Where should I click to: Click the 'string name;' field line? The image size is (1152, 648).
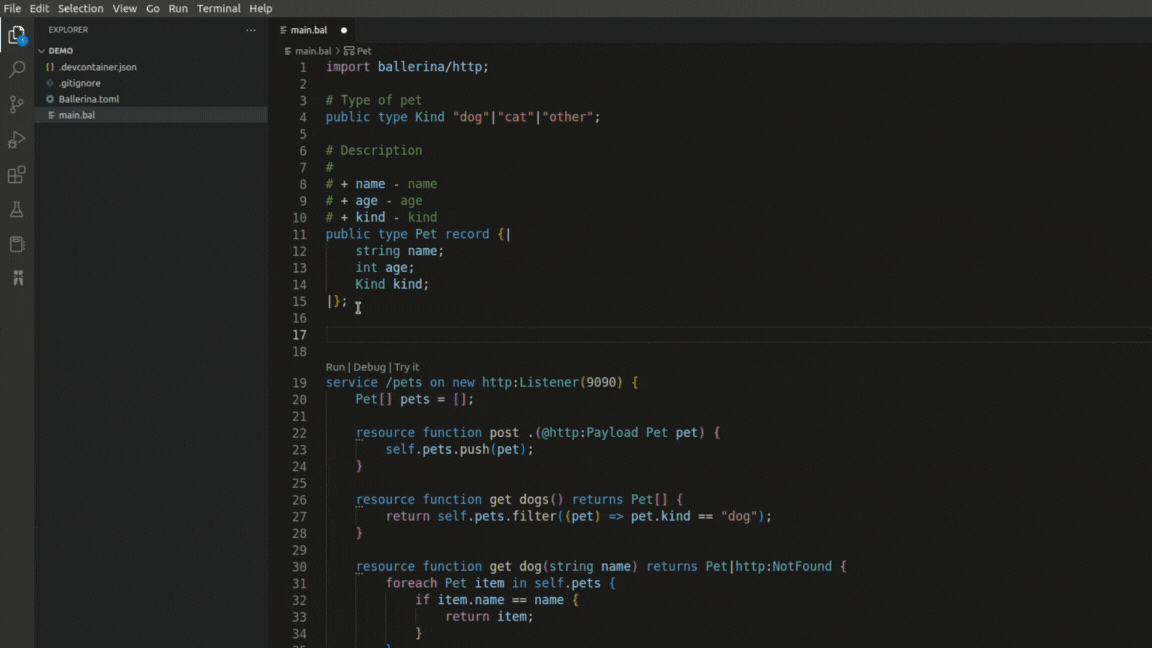pos(400,251)
